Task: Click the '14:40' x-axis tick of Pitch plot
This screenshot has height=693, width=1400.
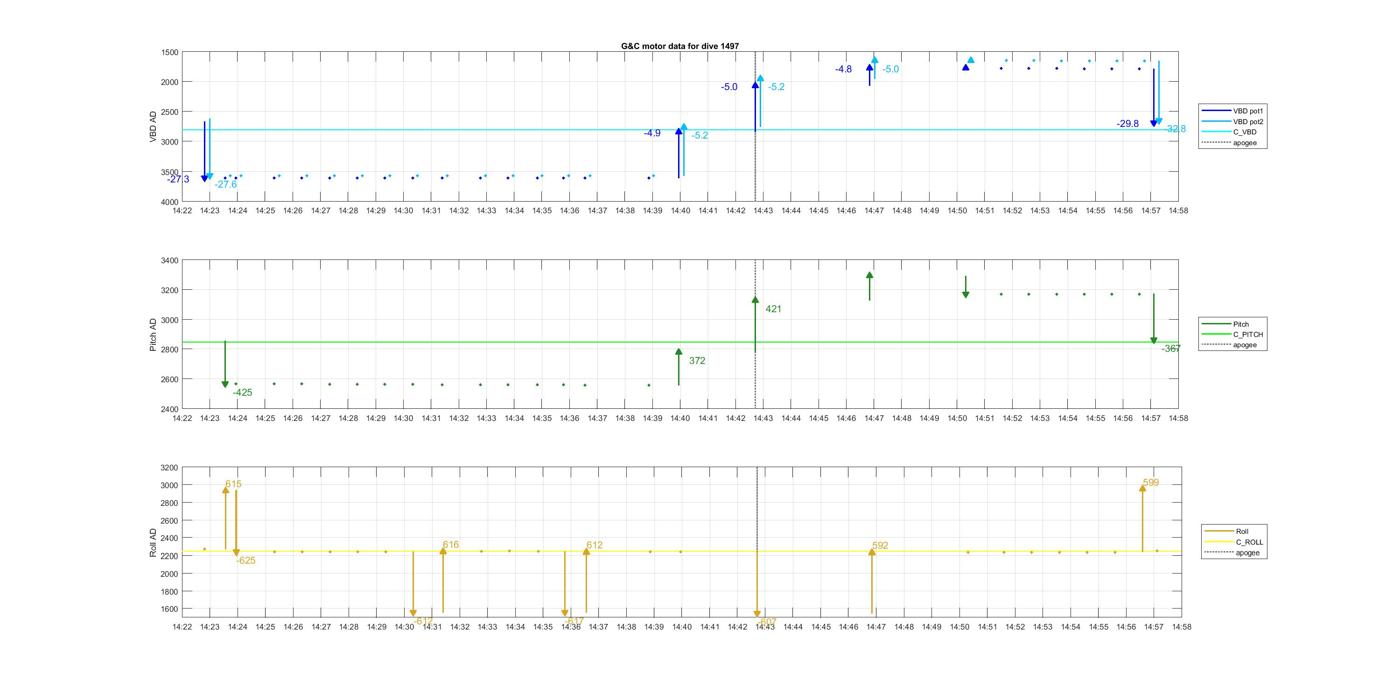Action: pos(680,418)
